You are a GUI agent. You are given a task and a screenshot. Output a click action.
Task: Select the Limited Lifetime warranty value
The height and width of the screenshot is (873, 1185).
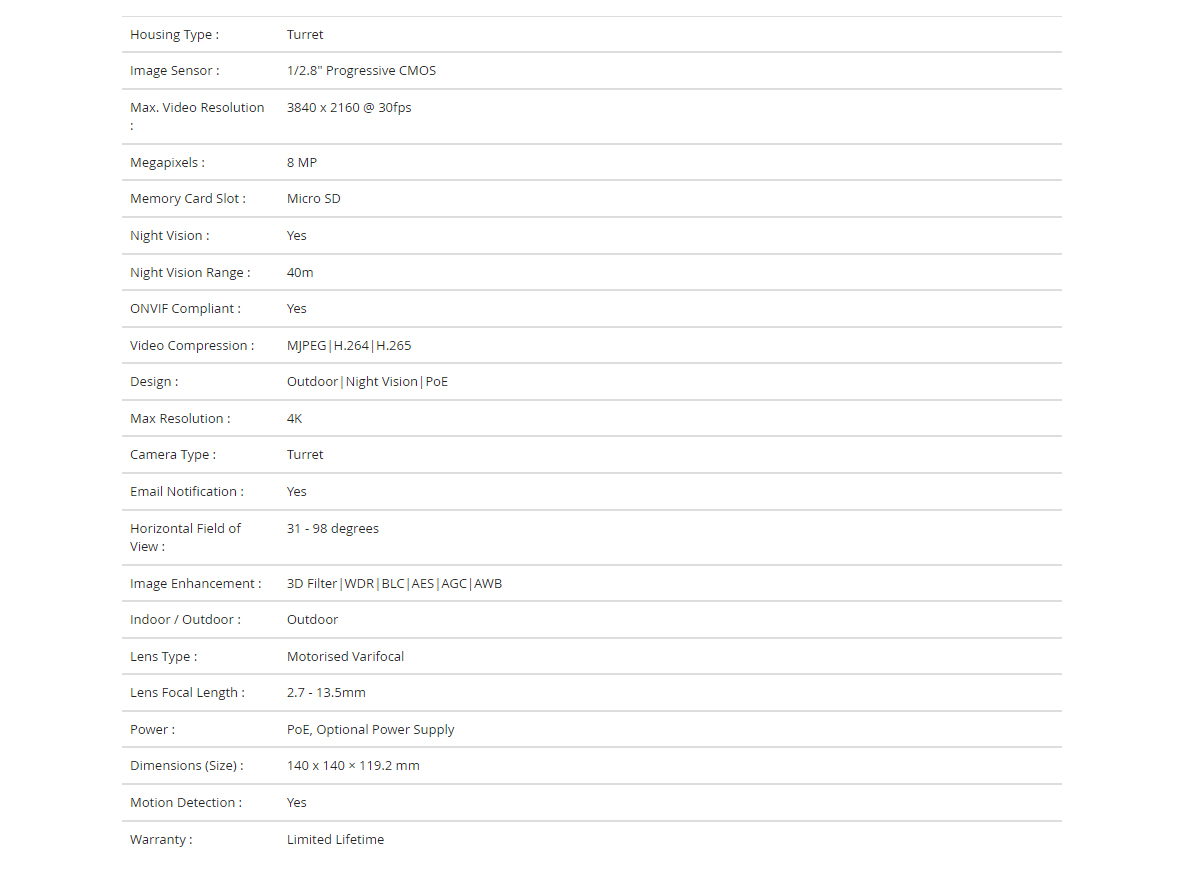click(x=336, y=840)
